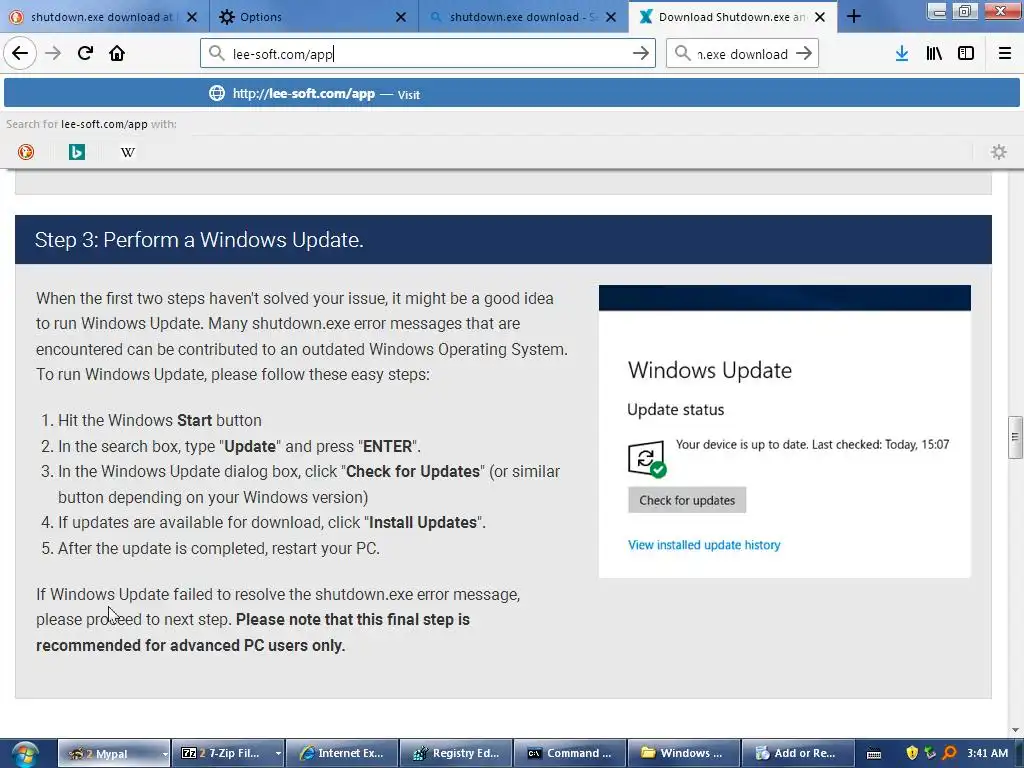Click 'Hit the Windows Start button' step
Screen dimensions: 1024x768
(x=159, y=421)
